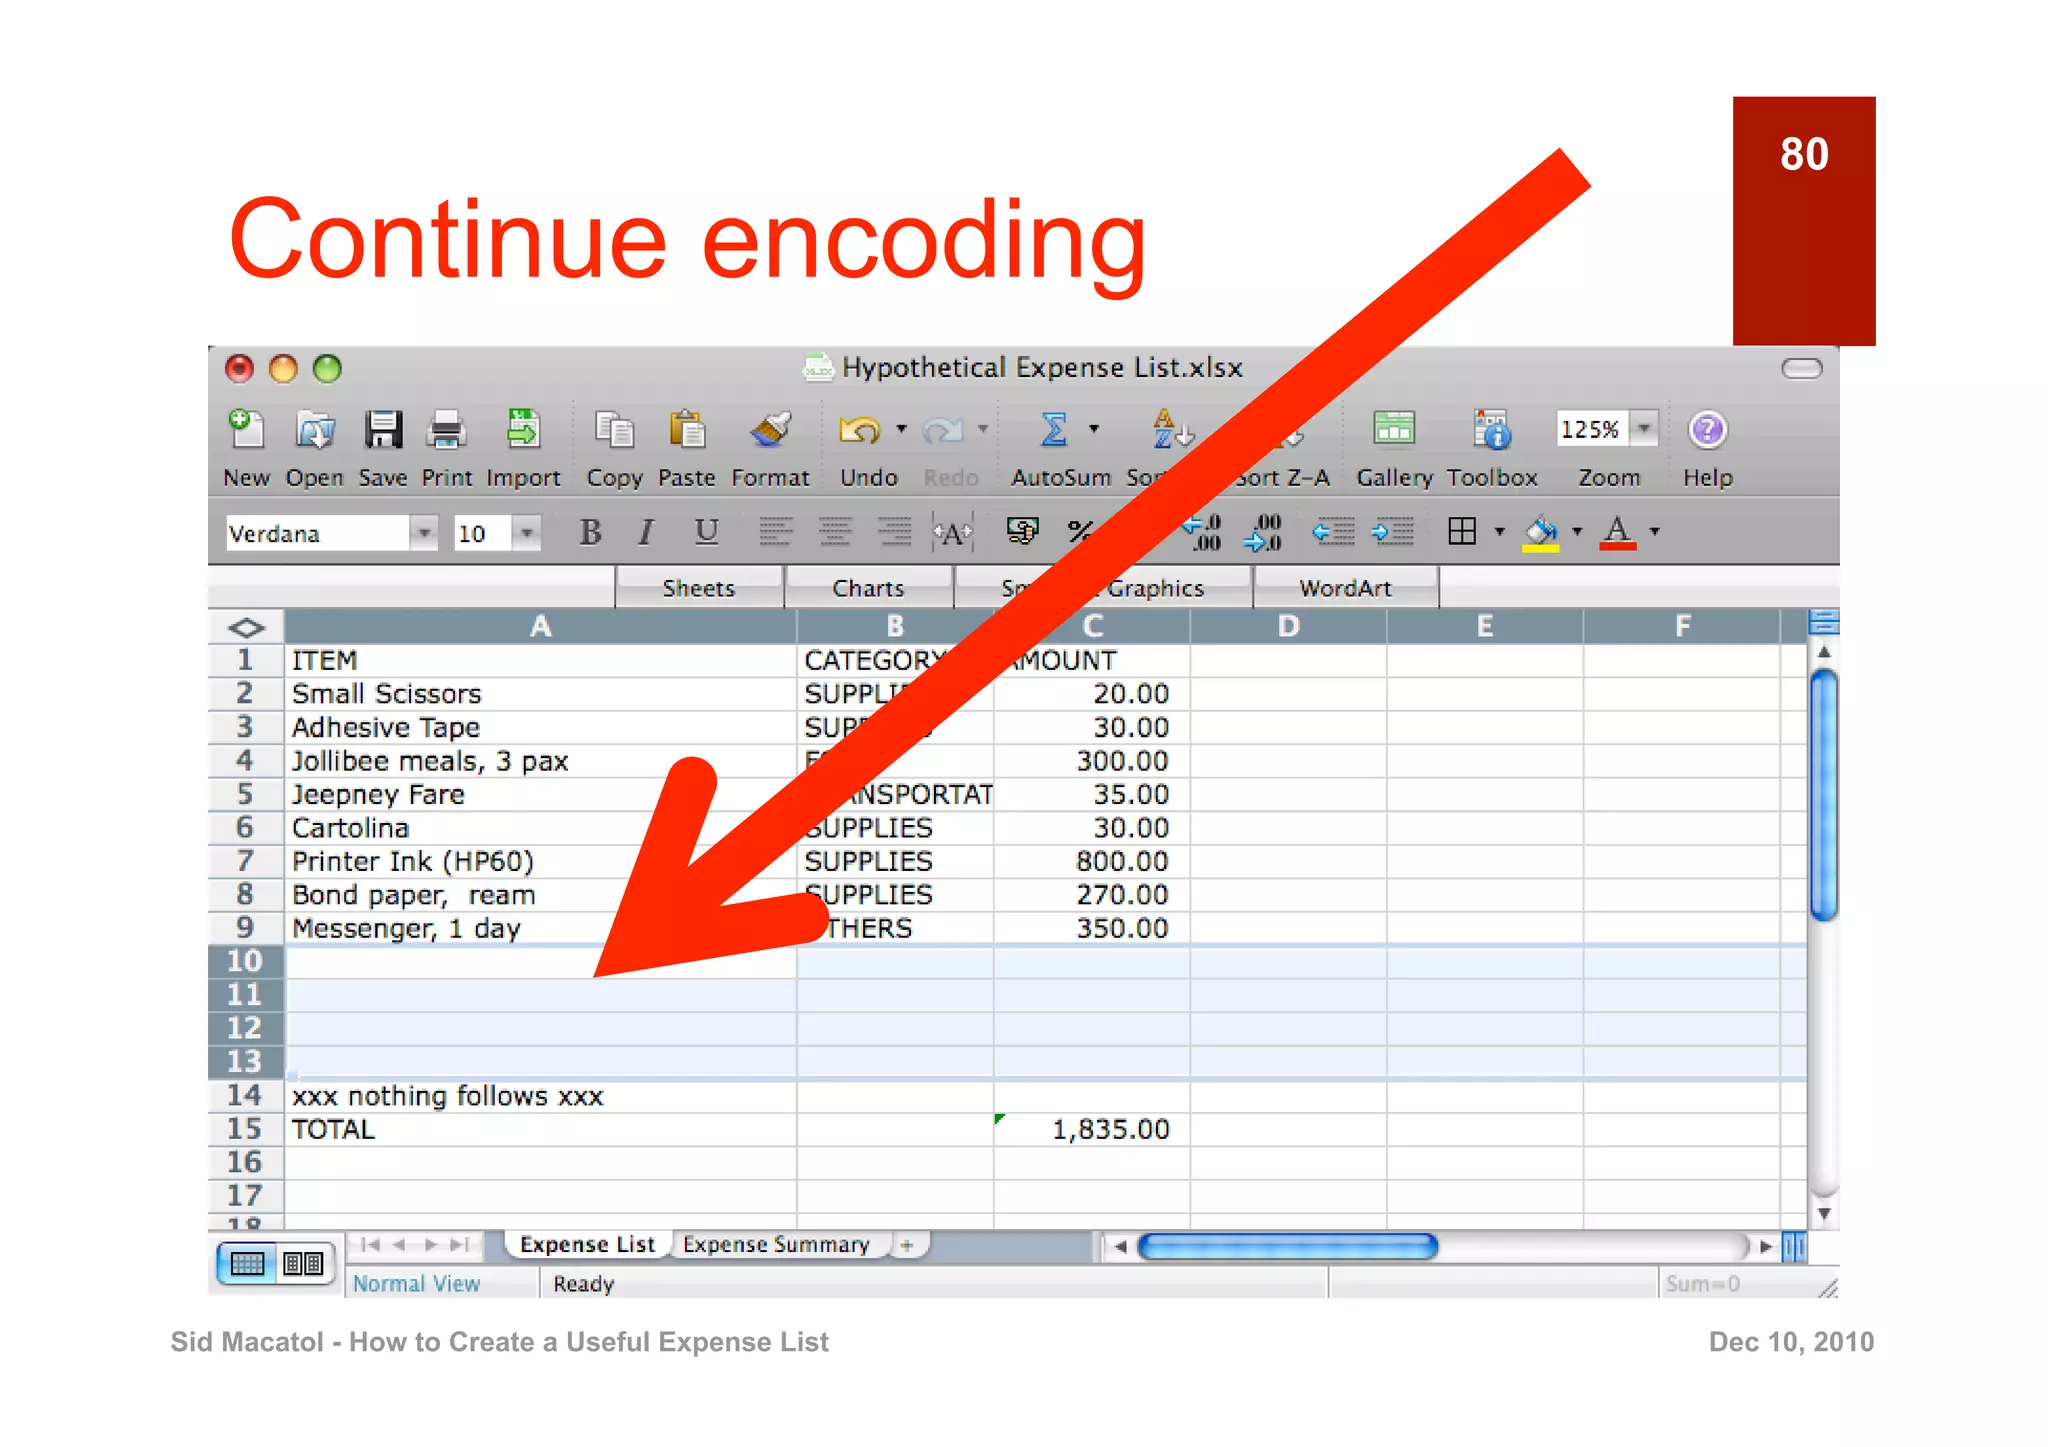Open Help with the question mark icon
2048x1447 pixels.
pos(1707,430)
